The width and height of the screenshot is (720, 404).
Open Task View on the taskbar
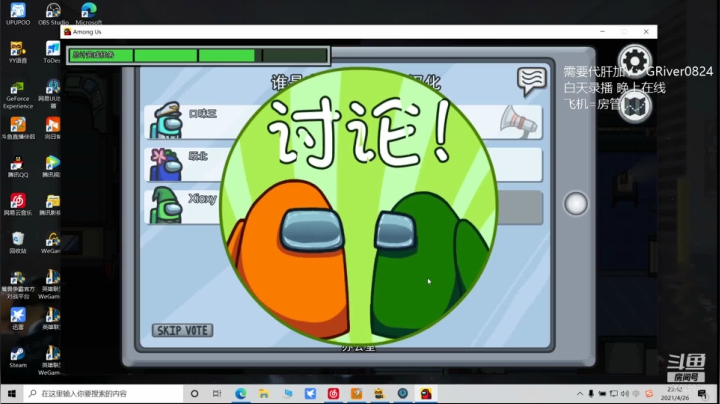pos(217,394)
